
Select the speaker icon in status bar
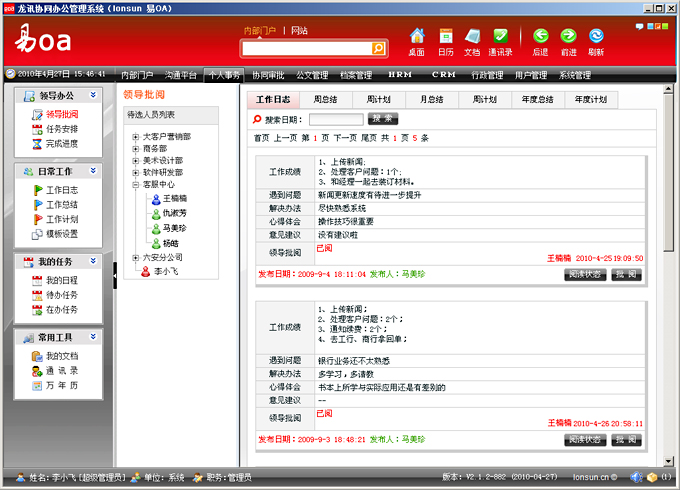click(x=636, y=477)
